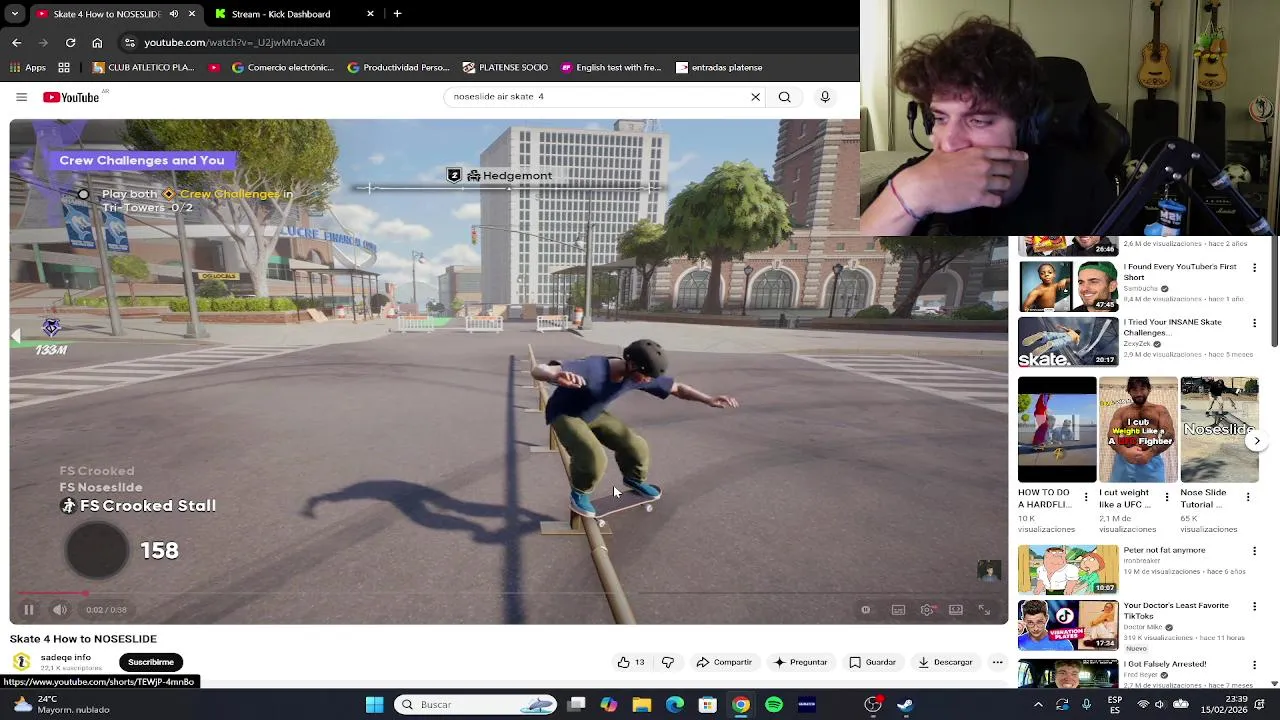Click the Preguntar button
Screen dimensions: 1280x720
point(800,662)
